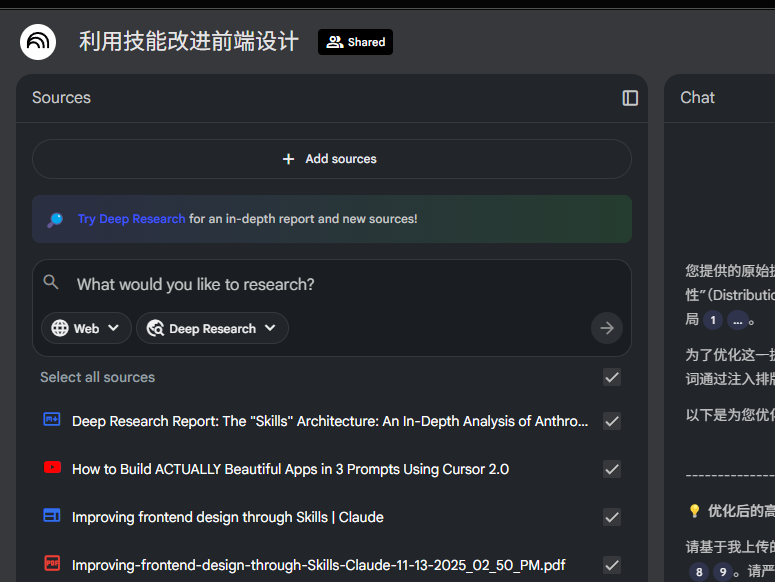
Task: Collapse the Sources panel with sidebar icon
Action: 630,98
